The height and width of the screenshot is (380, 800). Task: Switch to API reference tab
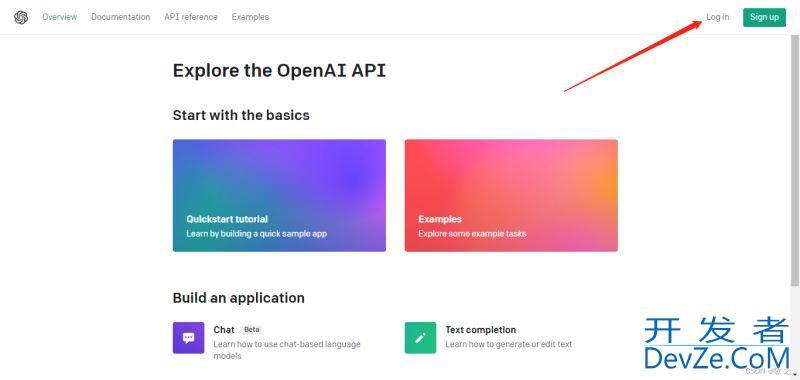[191, 17]
